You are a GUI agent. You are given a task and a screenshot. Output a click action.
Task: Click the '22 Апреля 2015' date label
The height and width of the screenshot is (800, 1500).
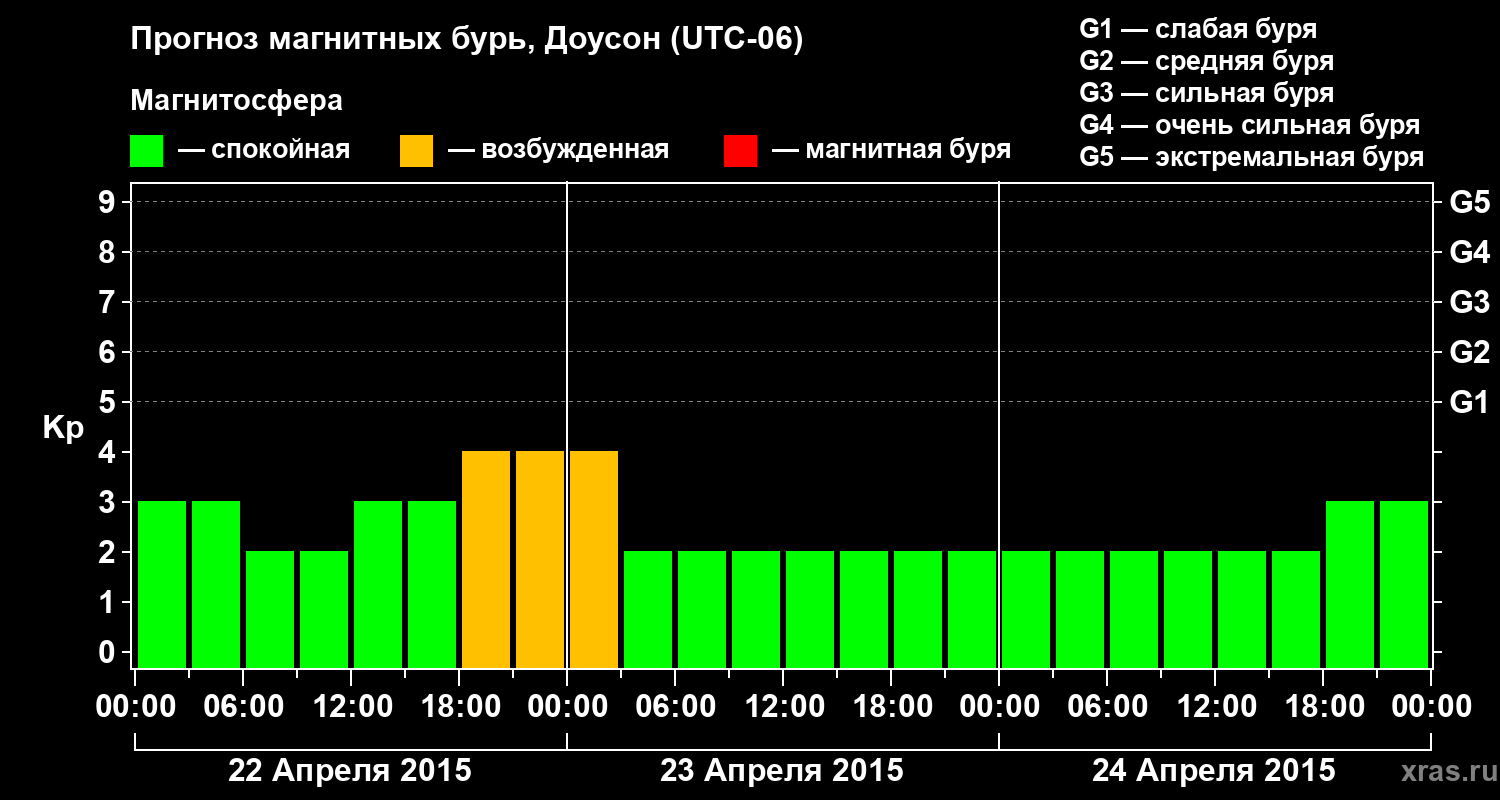pos(350,771)
